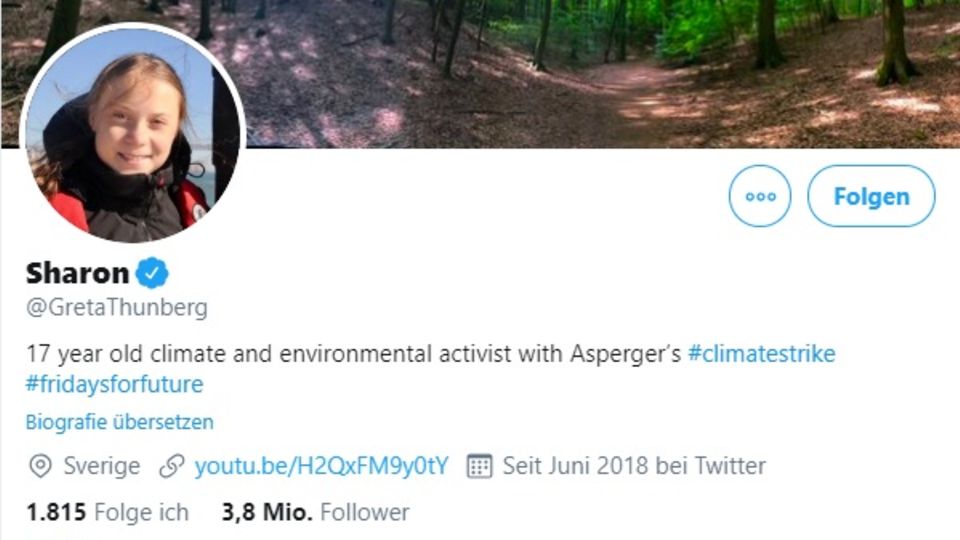Click the Seit Juni 2018 bei Twitter text
This screenshot has height=540, width=960.
pos(634,466)
